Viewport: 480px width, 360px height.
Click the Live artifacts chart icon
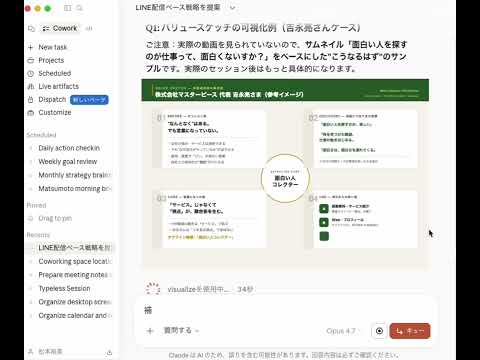tap(31, 87)
